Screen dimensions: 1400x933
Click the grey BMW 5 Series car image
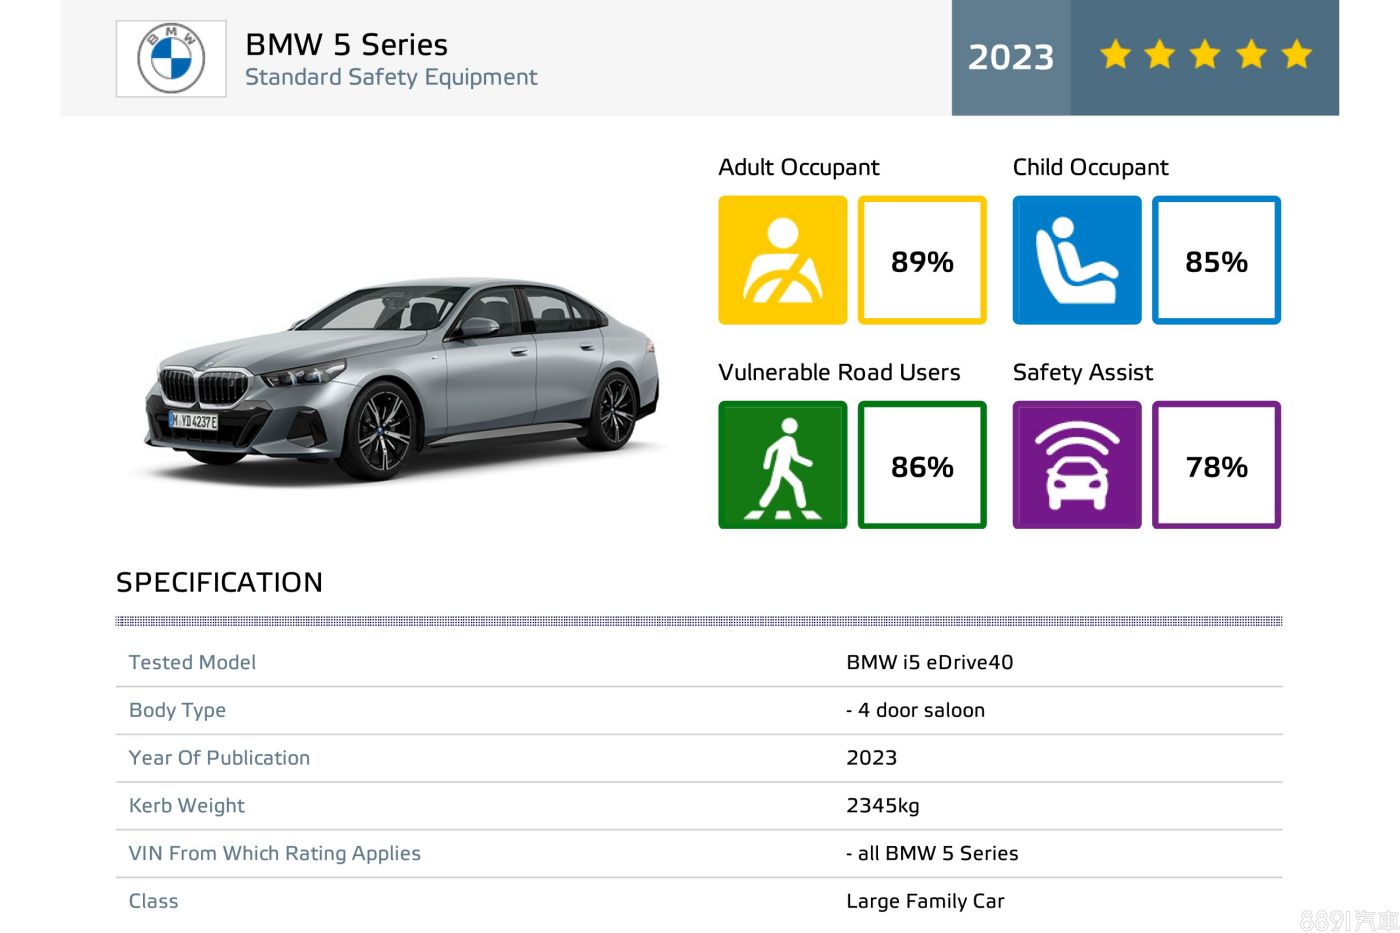400,380
